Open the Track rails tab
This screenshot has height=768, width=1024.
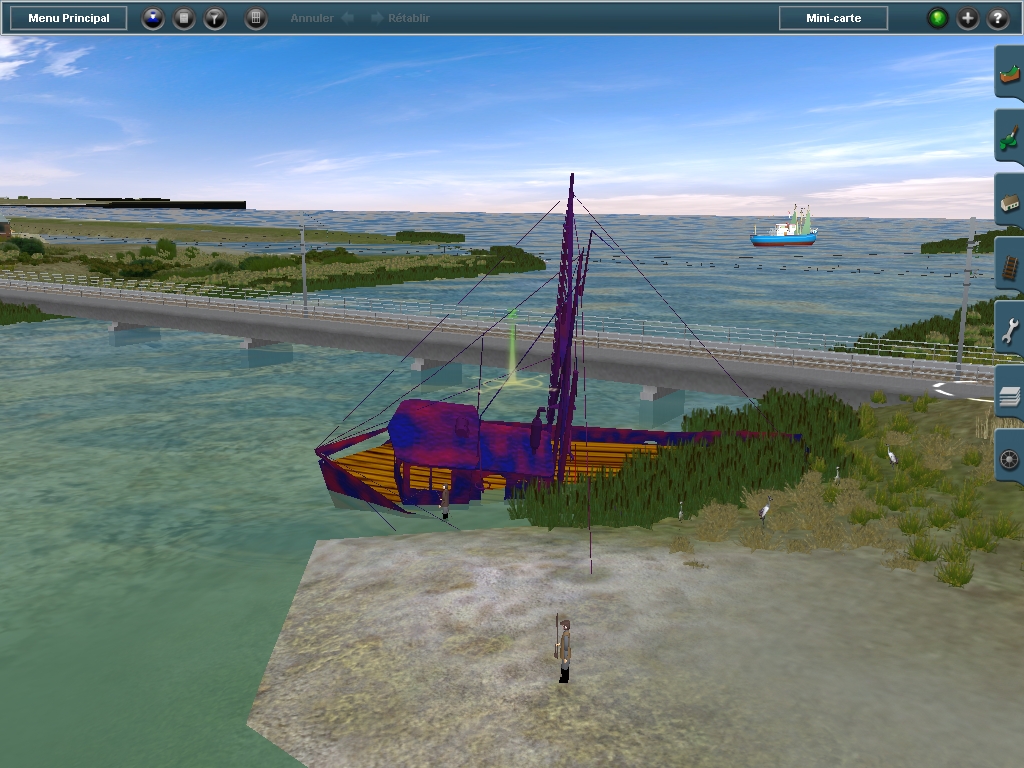(1009, 264)
